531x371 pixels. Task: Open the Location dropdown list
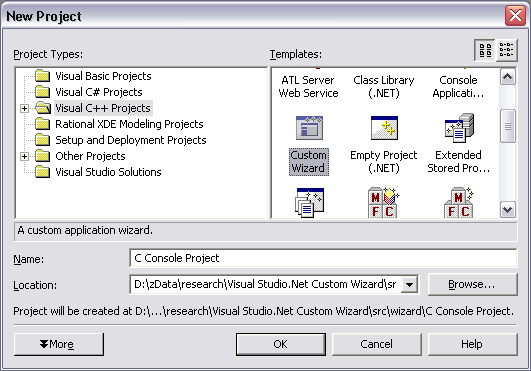409,284
